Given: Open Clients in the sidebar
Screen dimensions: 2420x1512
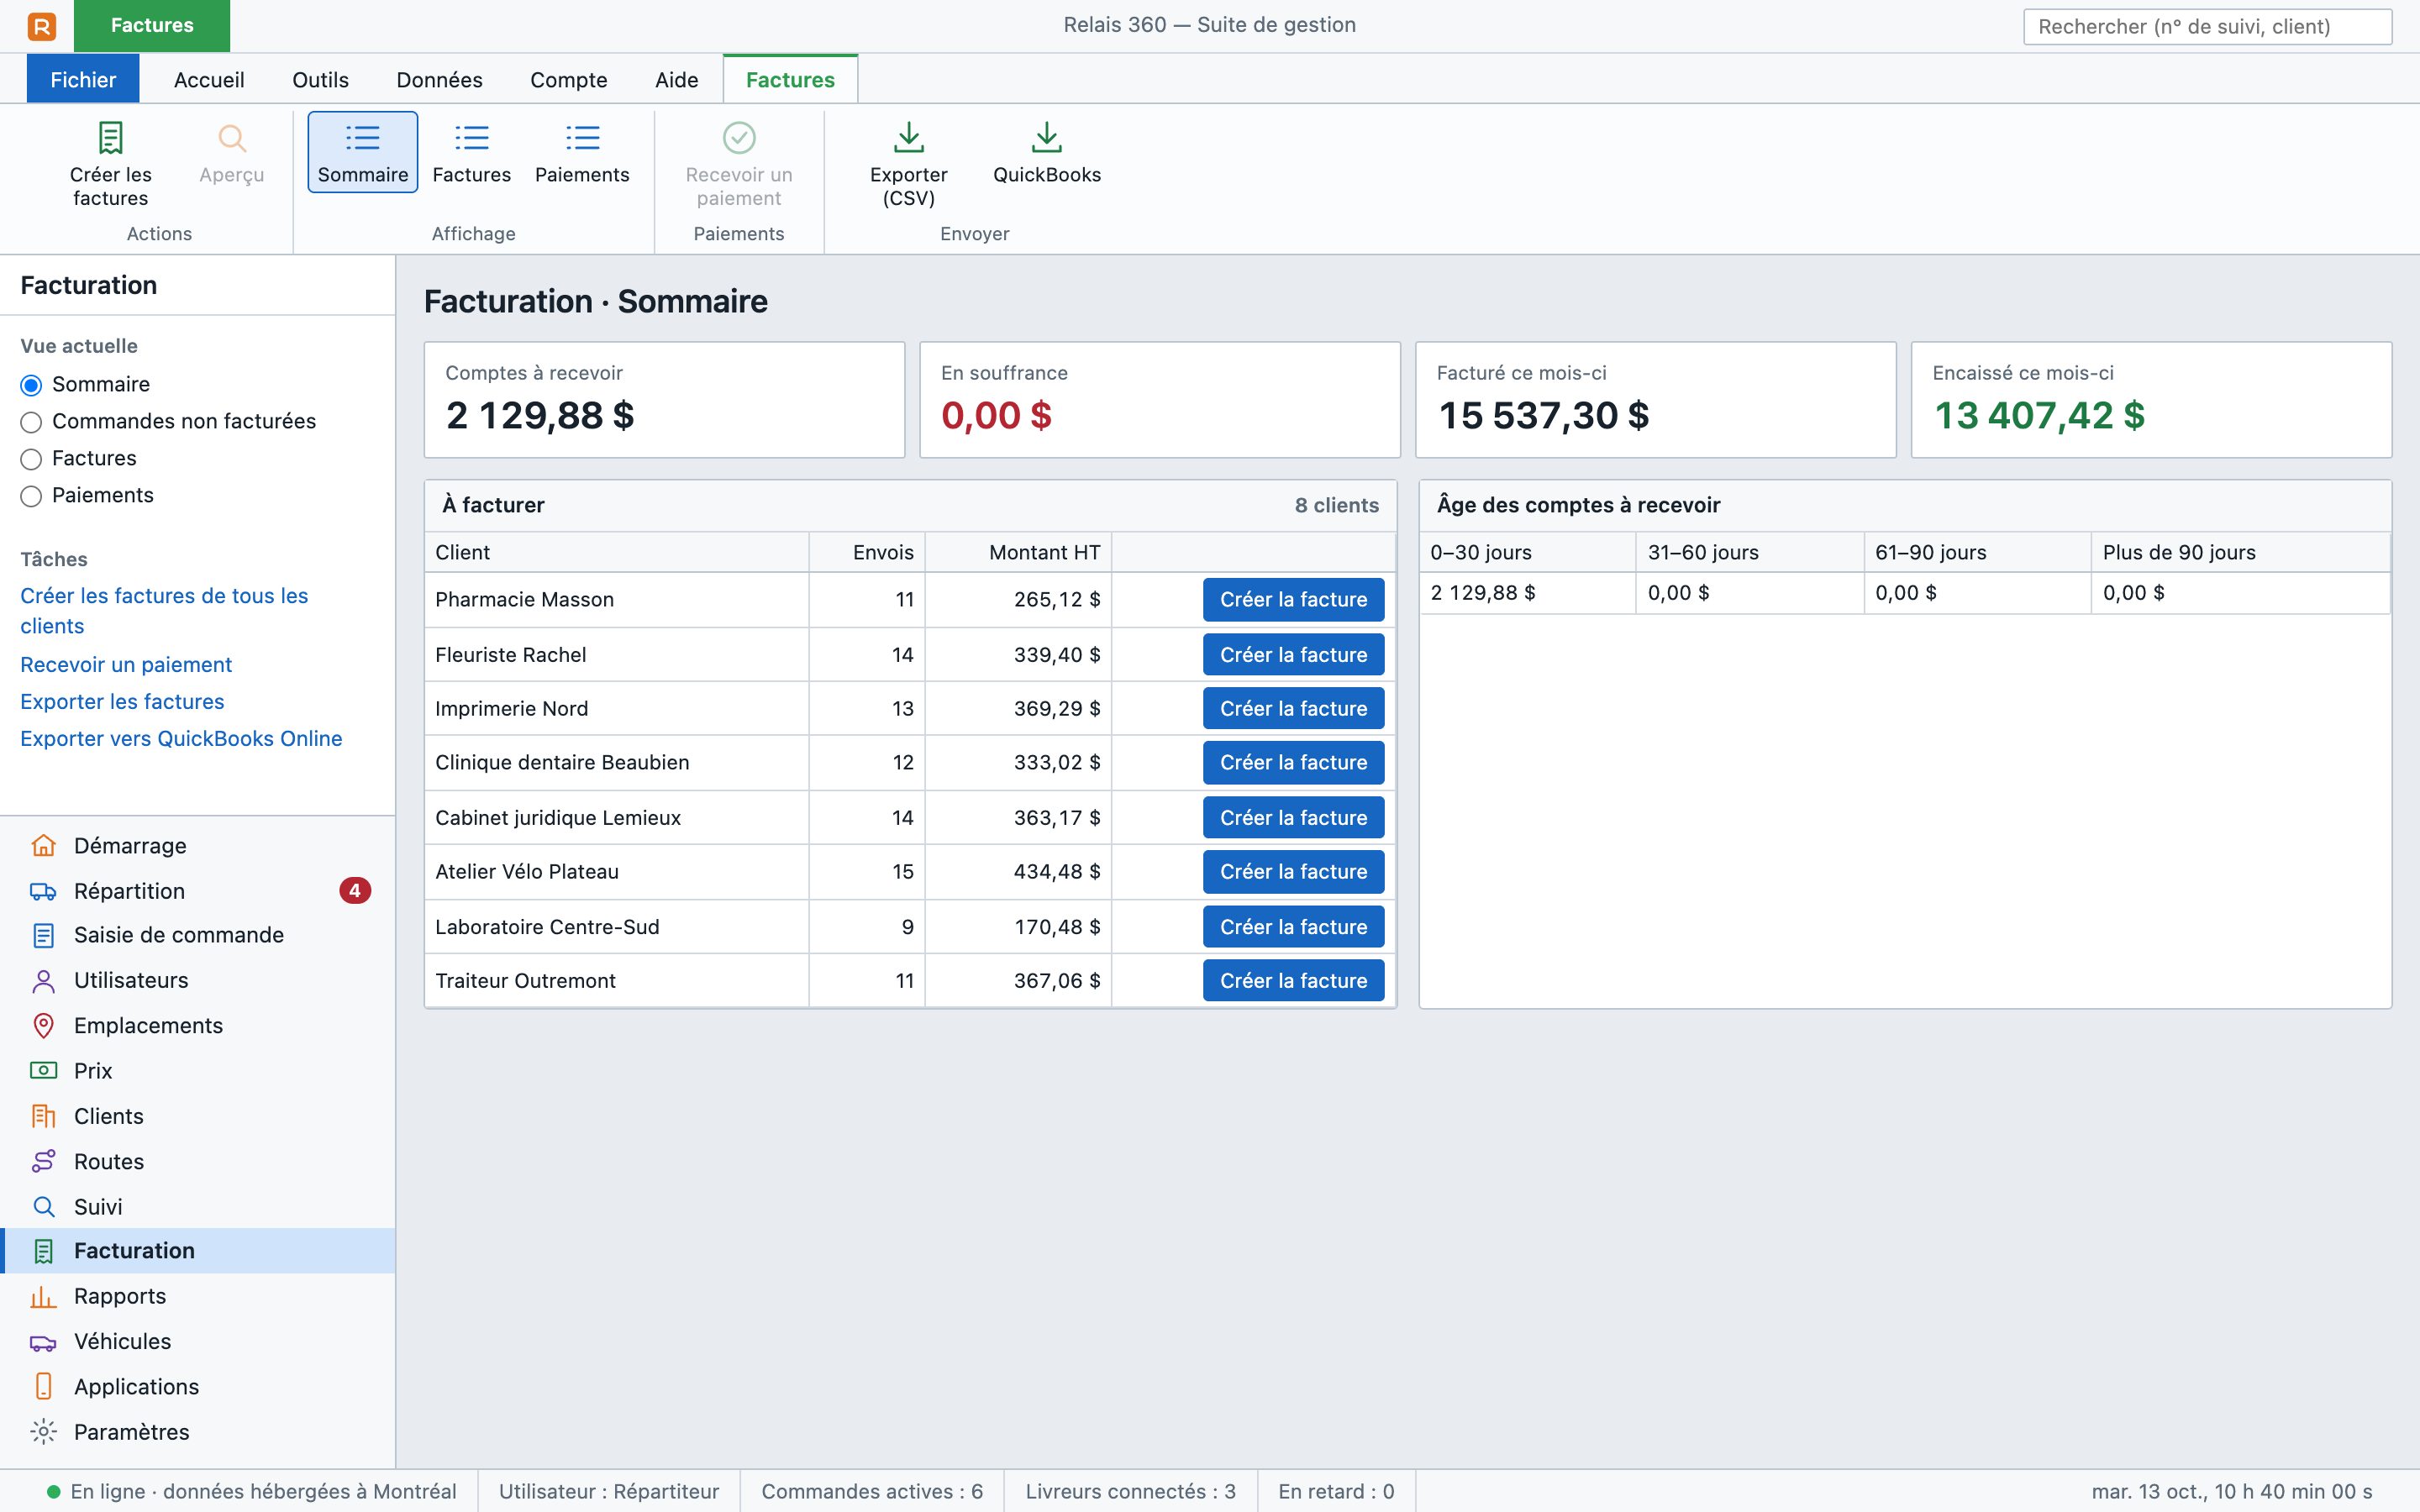Looking at the screenshot, I should pyautogui.click(x=197, y=1116).
